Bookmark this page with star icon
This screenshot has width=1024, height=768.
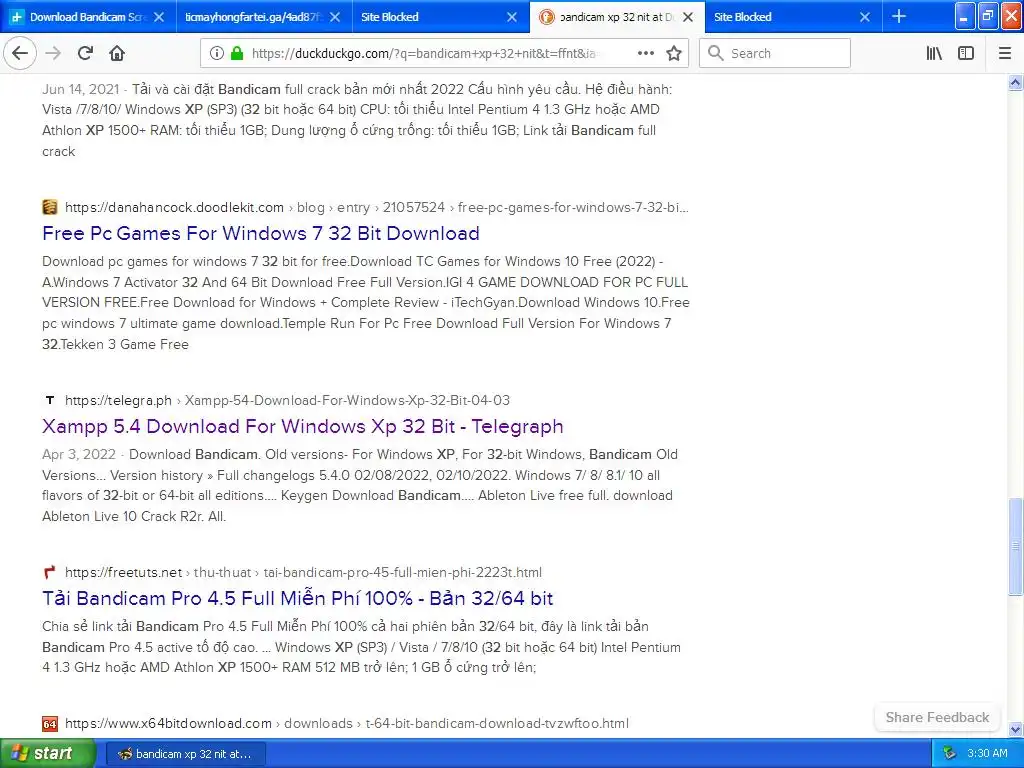674,53
